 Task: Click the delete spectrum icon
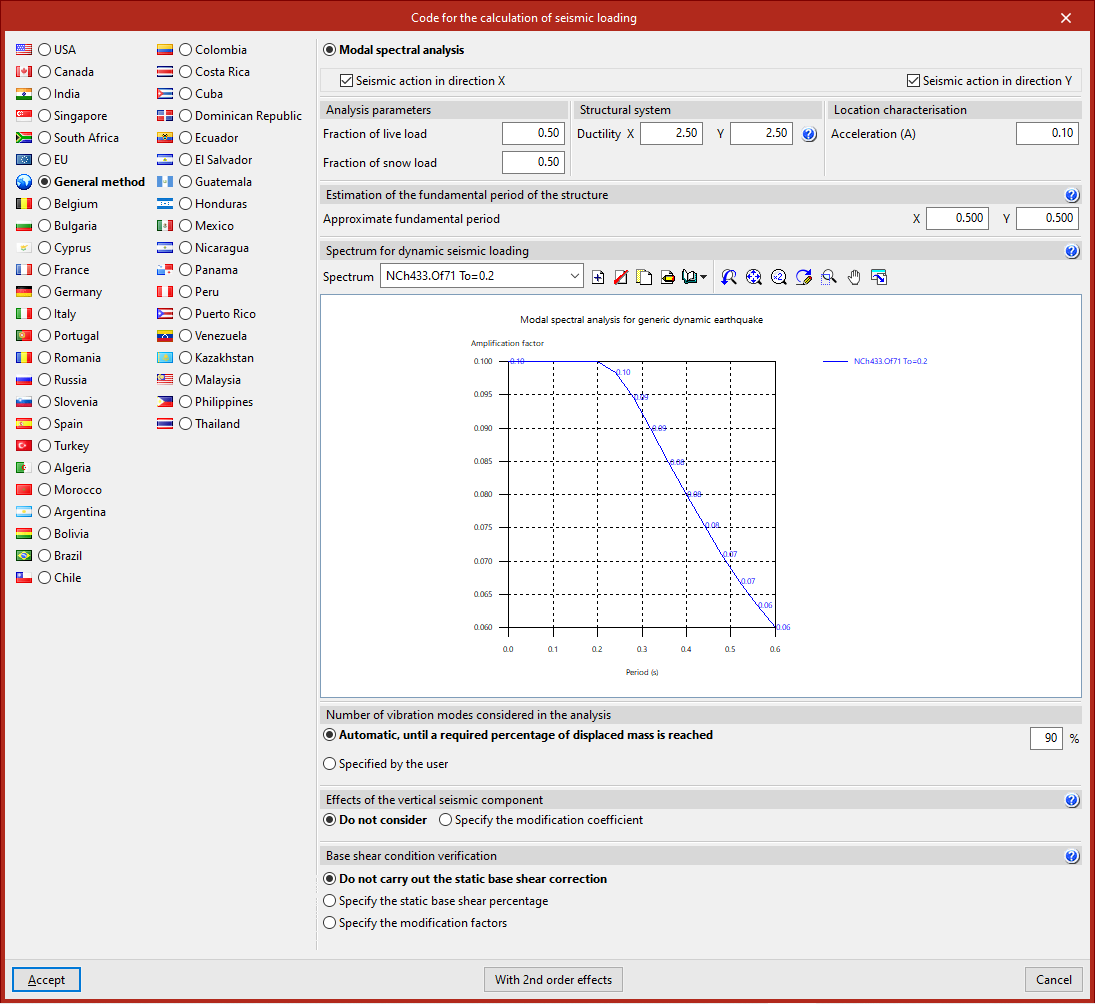(x=620, y=277)
